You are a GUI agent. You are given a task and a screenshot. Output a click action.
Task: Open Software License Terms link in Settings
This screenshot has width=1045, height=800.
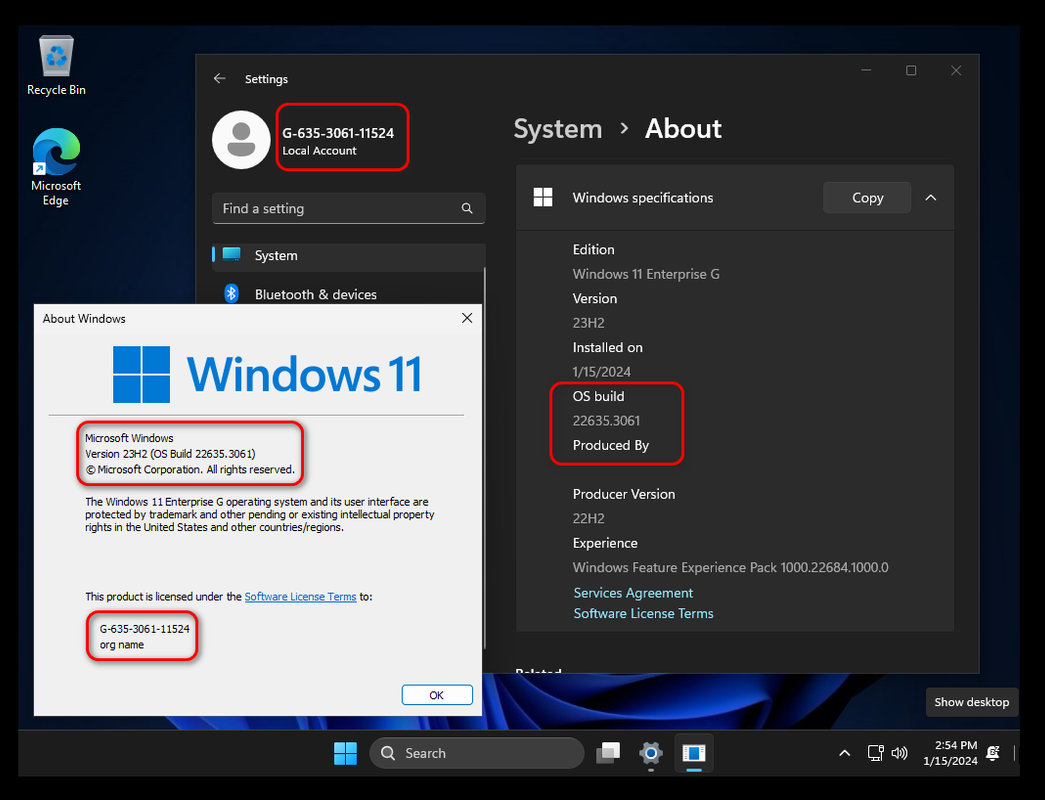(x=643, y=613)
